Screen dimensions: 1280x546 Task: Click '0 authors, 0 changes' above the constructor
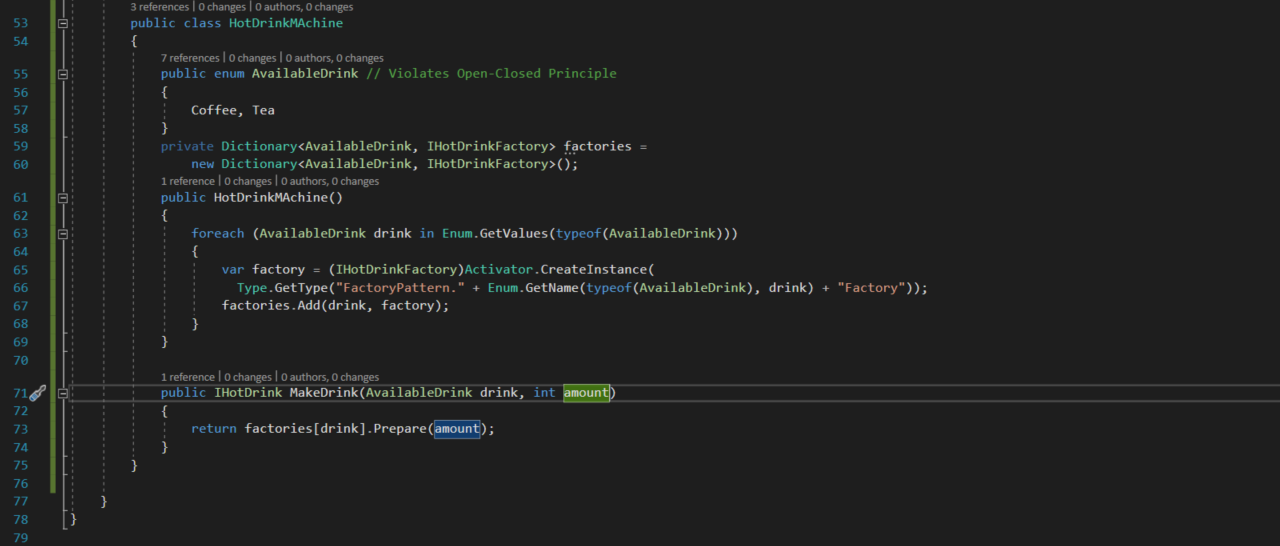[330, 181]
